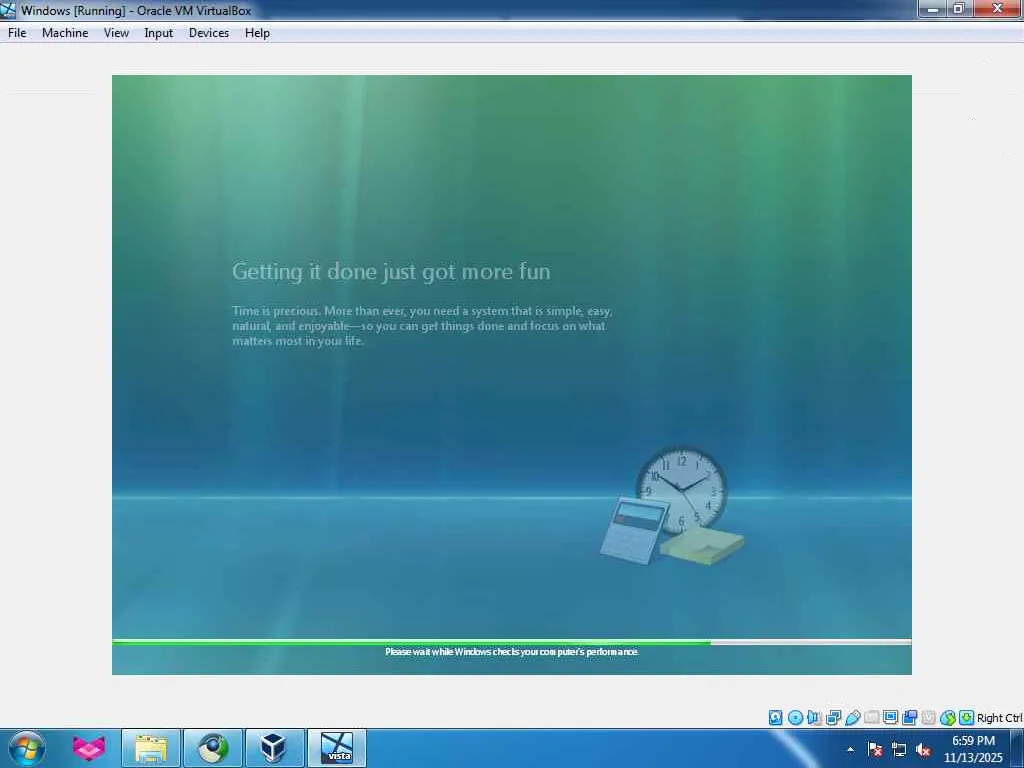Open the View menu

click(x=116, y=33)
